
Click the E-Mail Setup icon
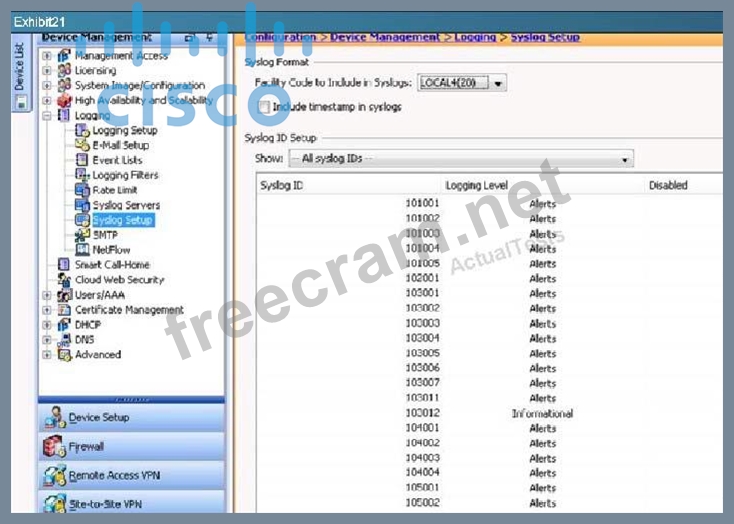click(83, 145)
